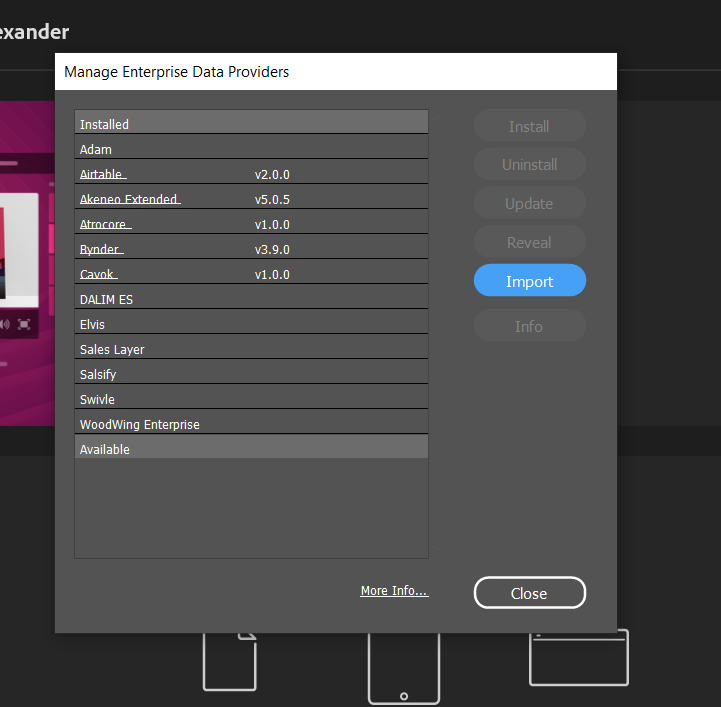721x707 pixels.
Task: Click the disabled Install button
Action: [x=530, y=125]
